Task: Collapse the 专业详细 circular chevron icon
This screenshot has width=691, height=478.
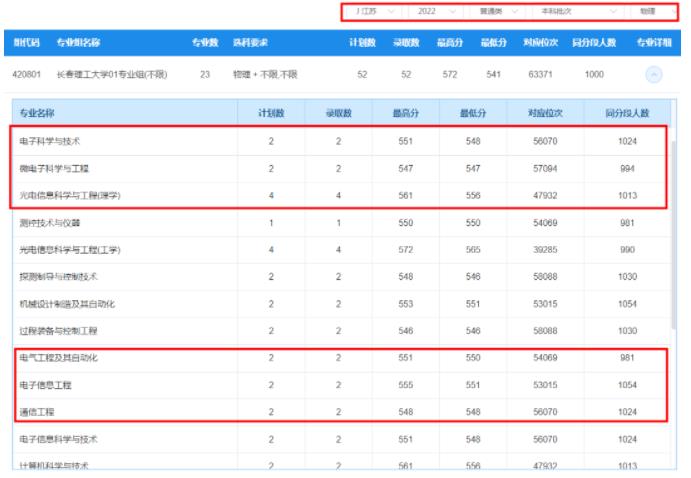Action: point(654,74)
